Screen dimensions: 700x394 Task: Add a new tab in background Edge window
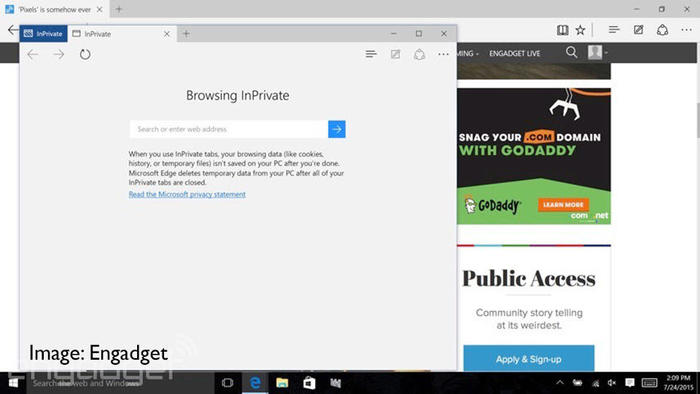[119, 9]
